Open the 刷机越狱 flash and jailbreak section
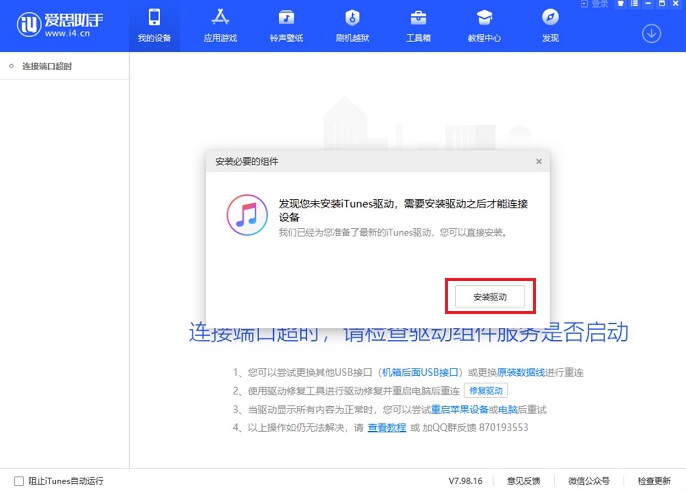This screenshot has height=491, width=686. (x=352, y=25)
